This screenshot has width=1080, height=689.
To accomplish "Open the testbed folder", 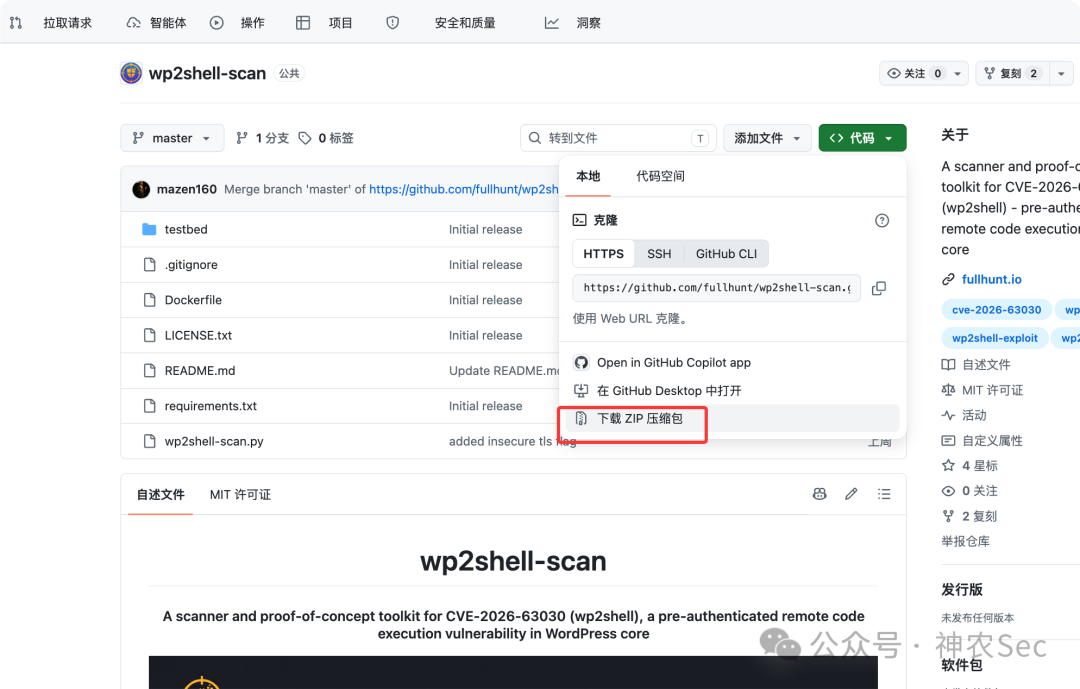I will pyautogui.click(x=186, y=229).
